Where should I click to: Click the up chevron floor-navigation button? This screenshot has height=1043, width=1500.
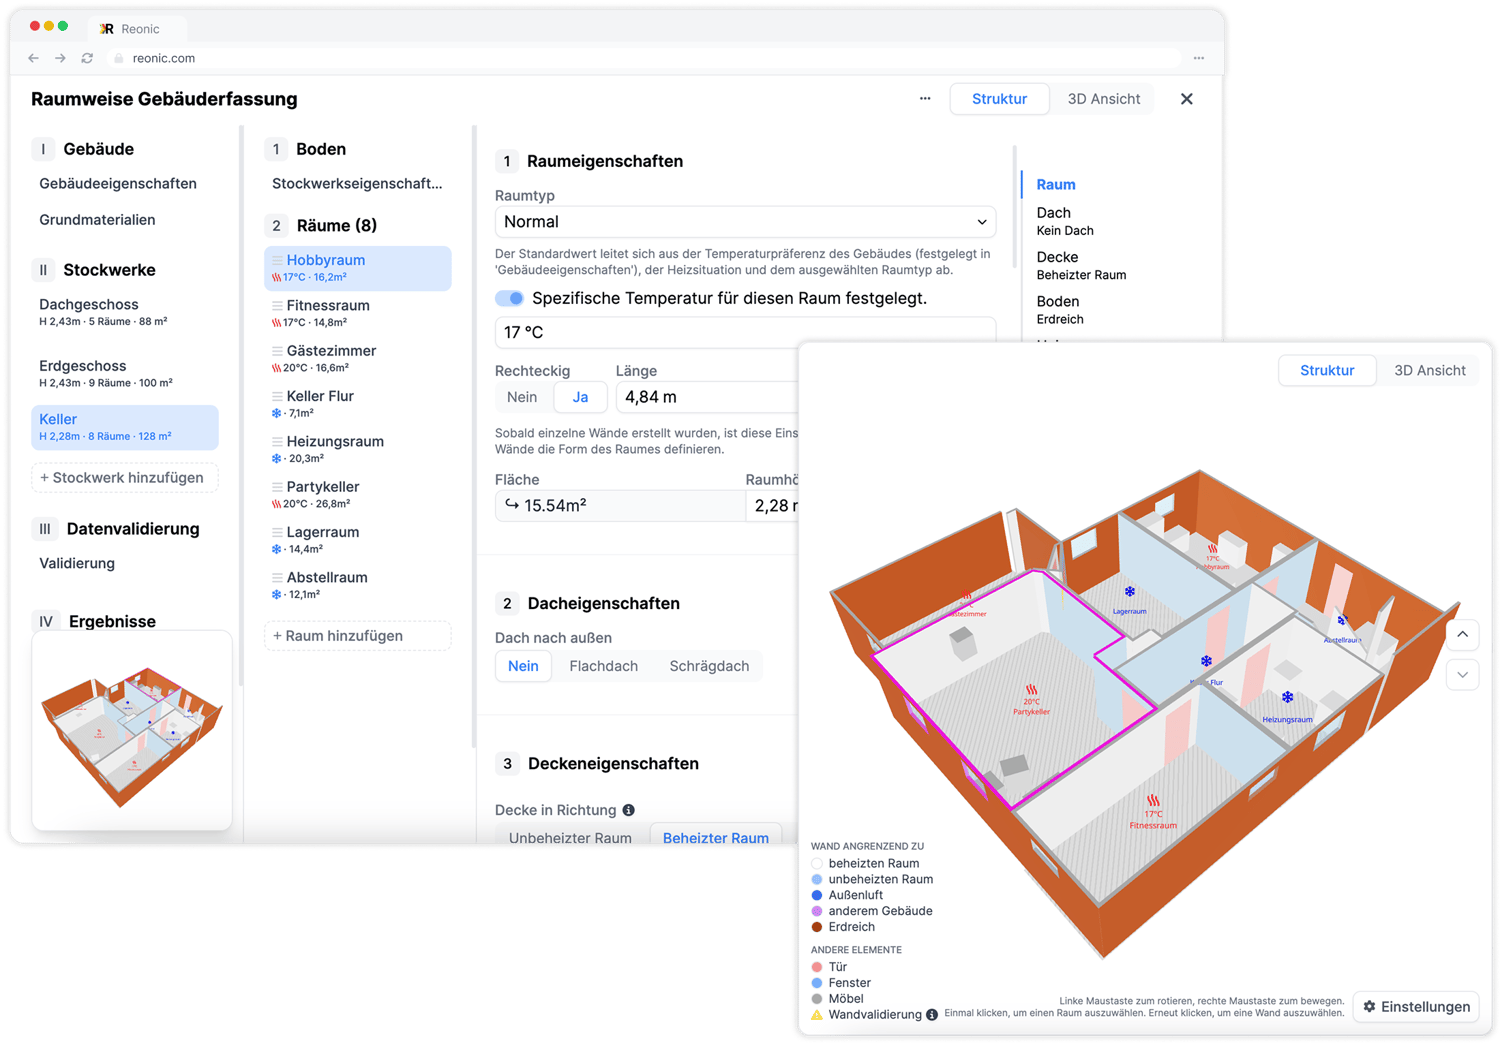(1462, 635)
